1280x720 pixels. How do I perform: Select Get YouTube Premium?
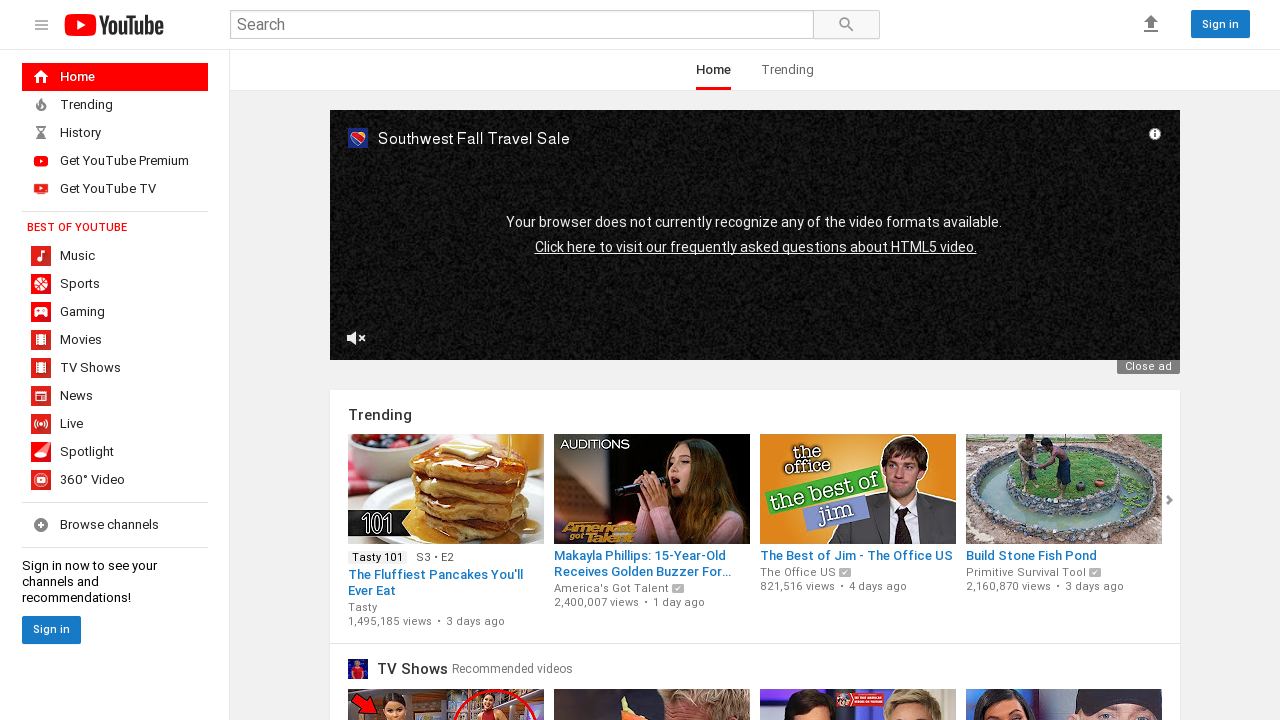pyautogui.click(x=115, y=161)
